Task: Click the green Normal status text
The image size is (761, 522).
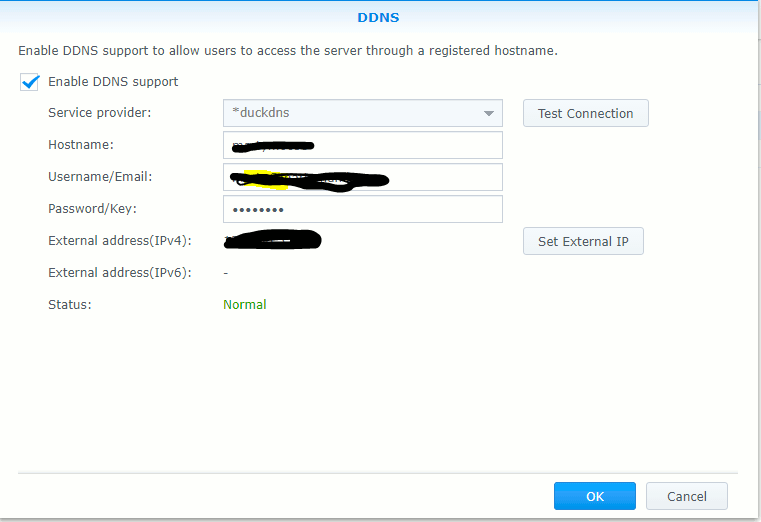Action: point(245,304)
